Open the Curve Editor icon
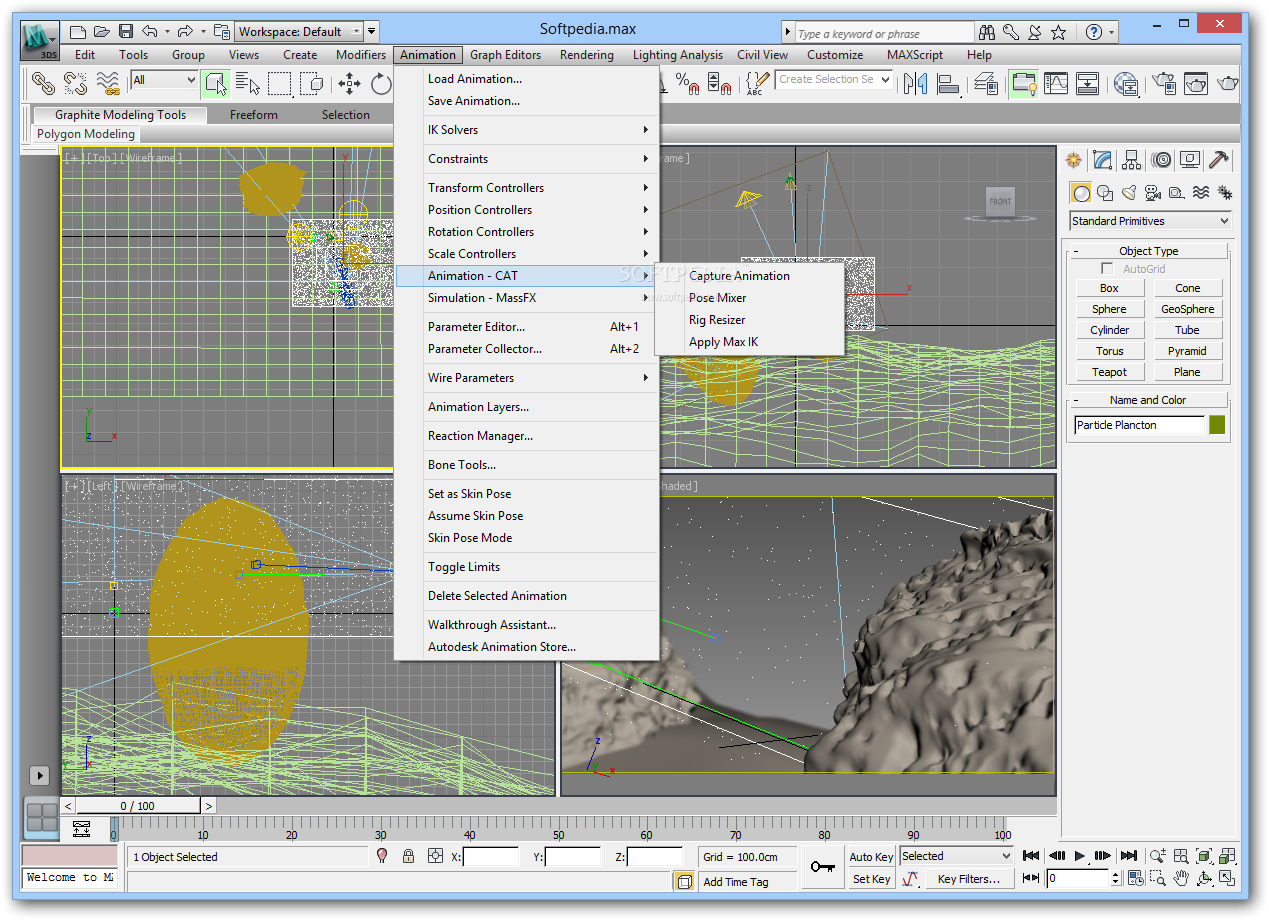The width and height of the screenshot is (1269, 920). coord(1056,83)
